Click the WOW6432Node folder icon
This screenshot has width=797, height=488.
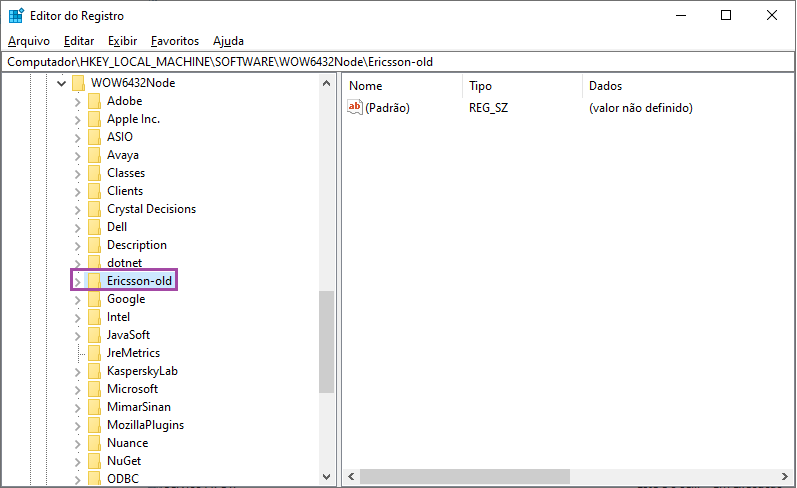[78, 83]
